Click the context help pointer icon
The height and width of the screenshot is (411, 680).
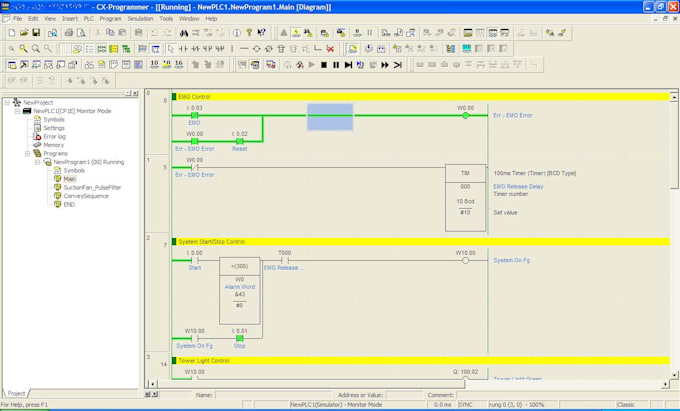click(261, 33)
